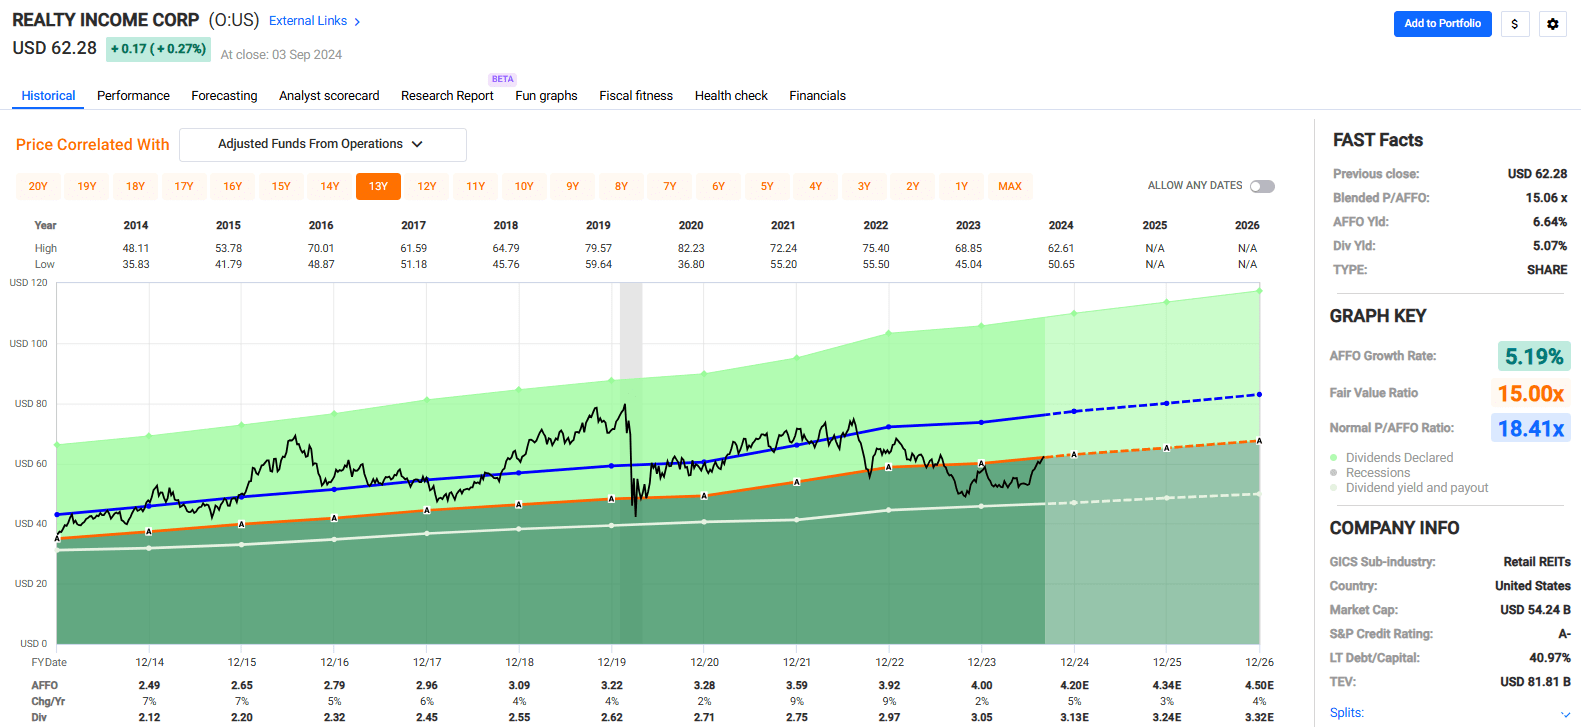Toggle Recessions legend item
This screenshot has width=1581, height=727.
(x=1377, y=473)
